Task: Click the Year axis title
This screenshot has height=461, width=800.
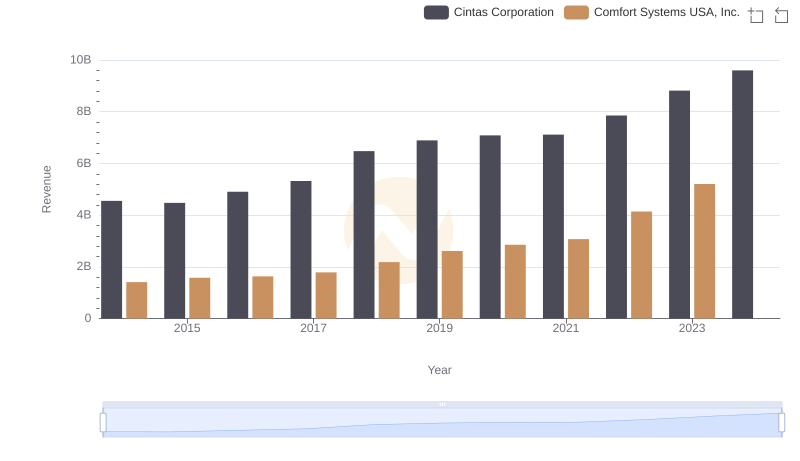Action: click(x=439, y=370)
